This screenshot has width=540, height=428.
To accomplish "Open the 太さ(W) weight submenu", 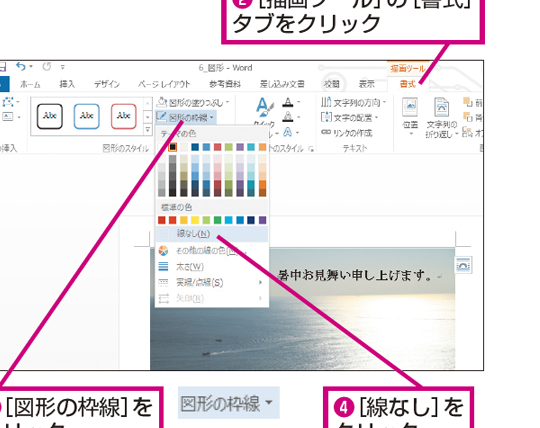I will point(212,267).
